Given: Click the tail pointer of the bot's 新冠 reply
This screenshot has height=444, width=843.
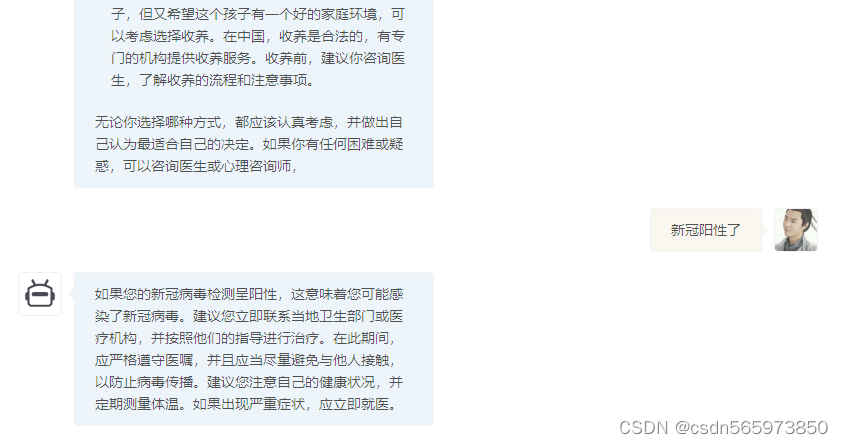Looking at the screenshot, I should tap(71, 294).
